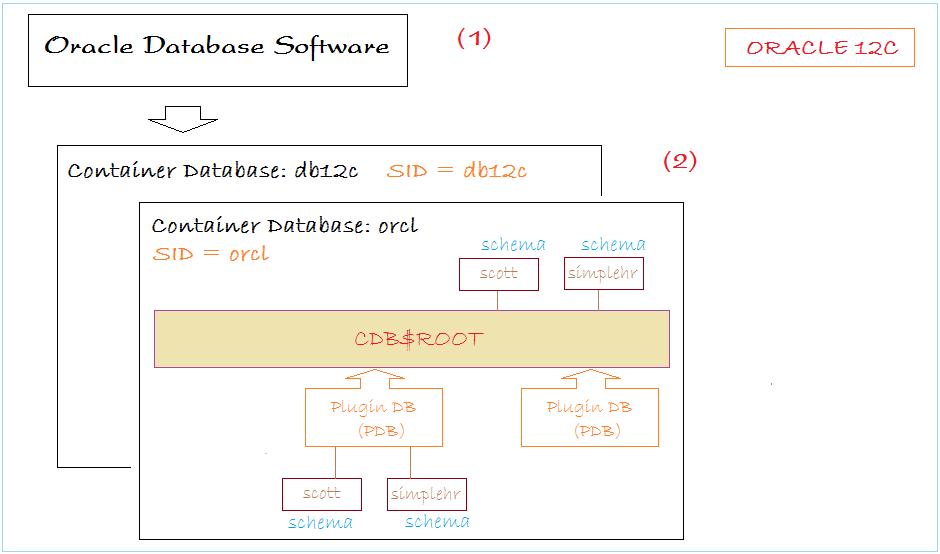940x554 pixels.
Task: Click the Oracle Database Software box
Action: tap(218, 50)
